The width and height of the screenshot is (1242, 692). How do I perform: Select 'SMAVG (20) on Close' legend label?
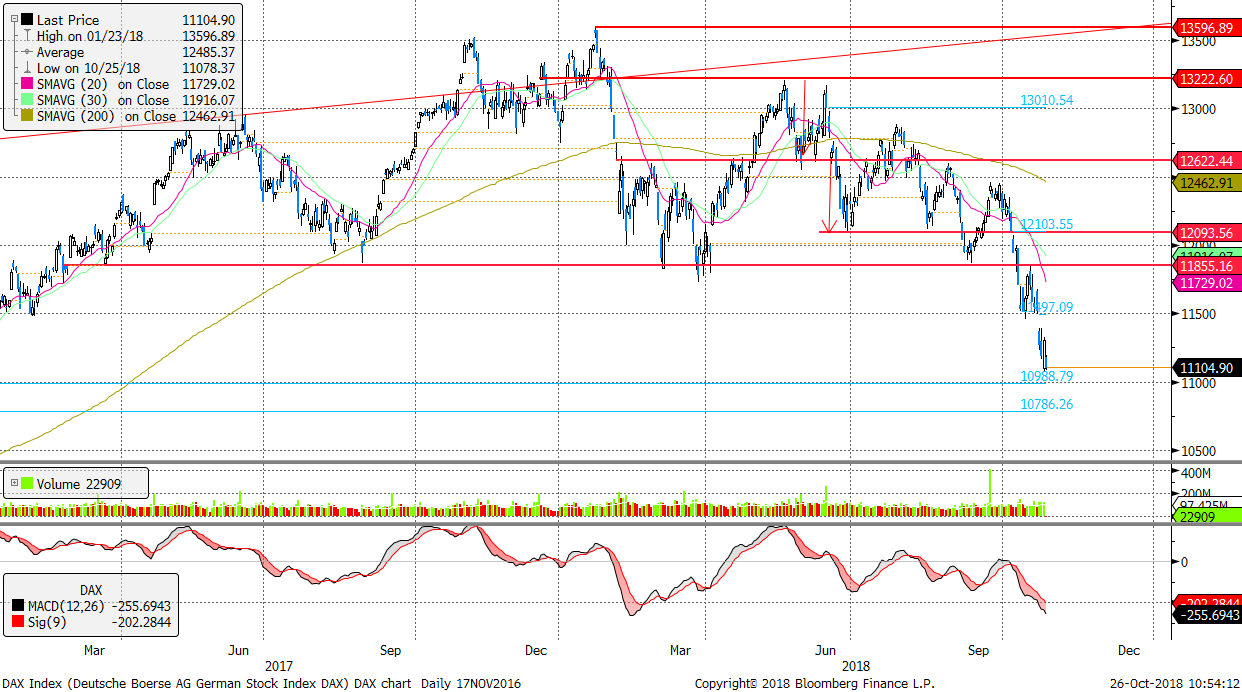103,84
